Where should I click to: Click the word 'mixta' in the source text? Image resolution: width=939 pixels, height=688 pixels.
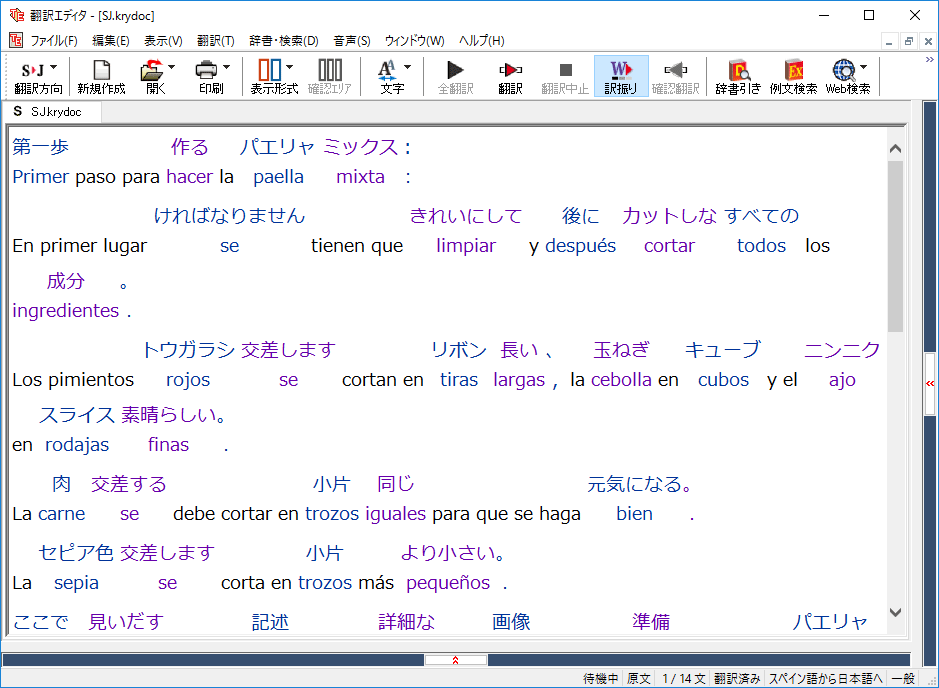361,177
